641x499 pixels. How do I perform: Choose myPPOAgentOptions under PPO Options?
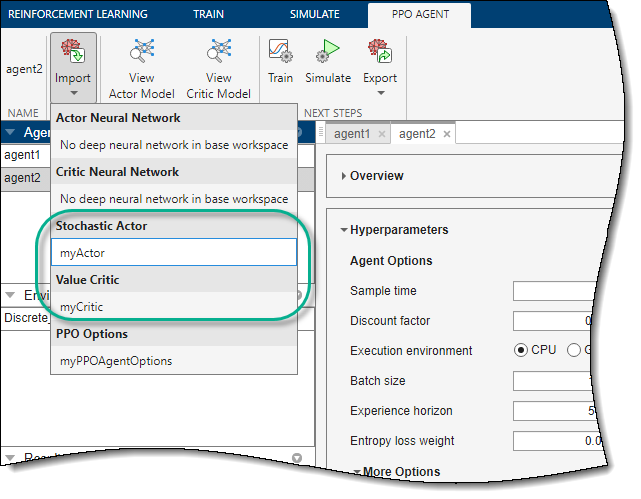pyautogui.click(x=174, y=360)
